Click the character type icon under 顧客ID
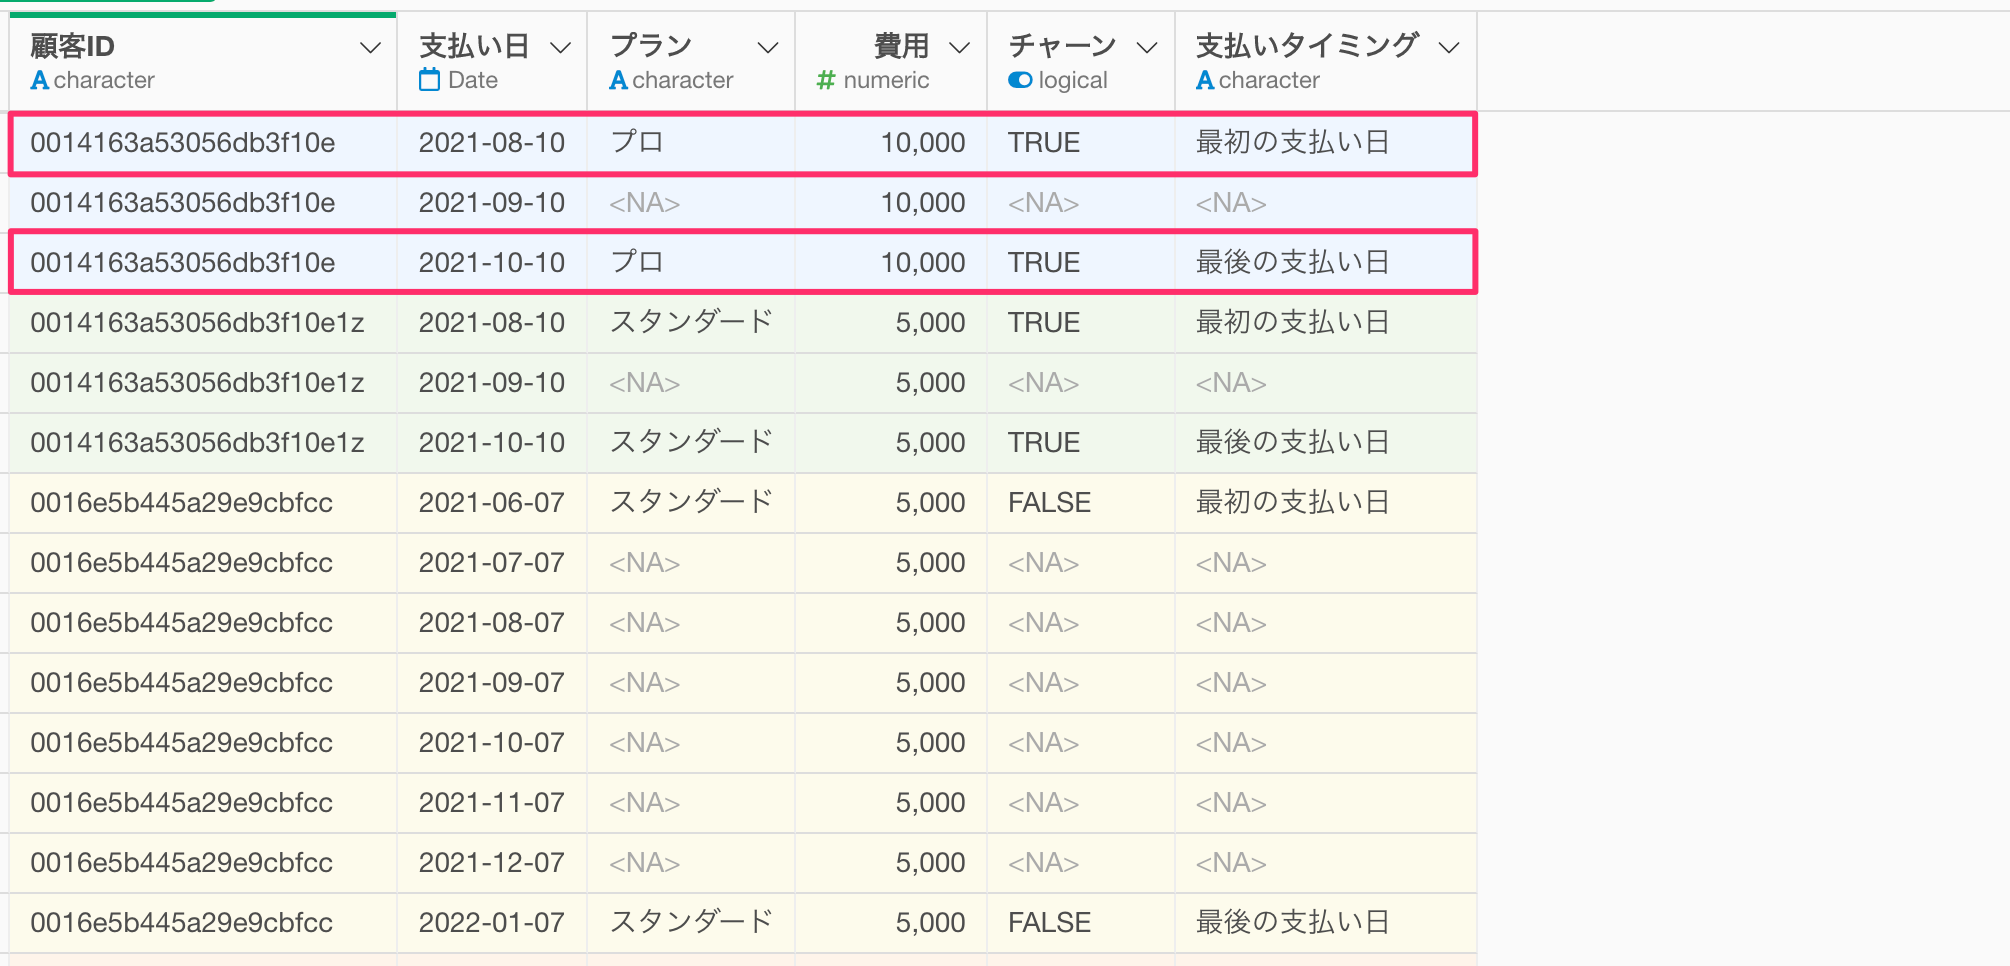This screenshot has height=966, width=2010. click(x=39, y=80)
